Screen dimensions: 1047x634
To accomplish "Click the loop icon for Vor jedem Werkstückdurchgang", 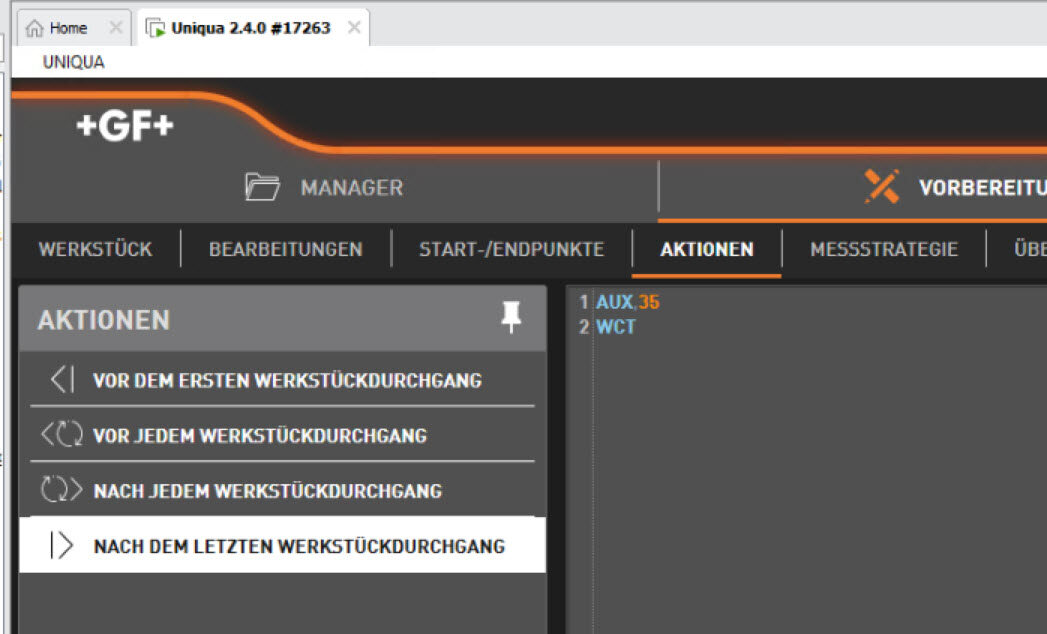I will click(60, 436).
